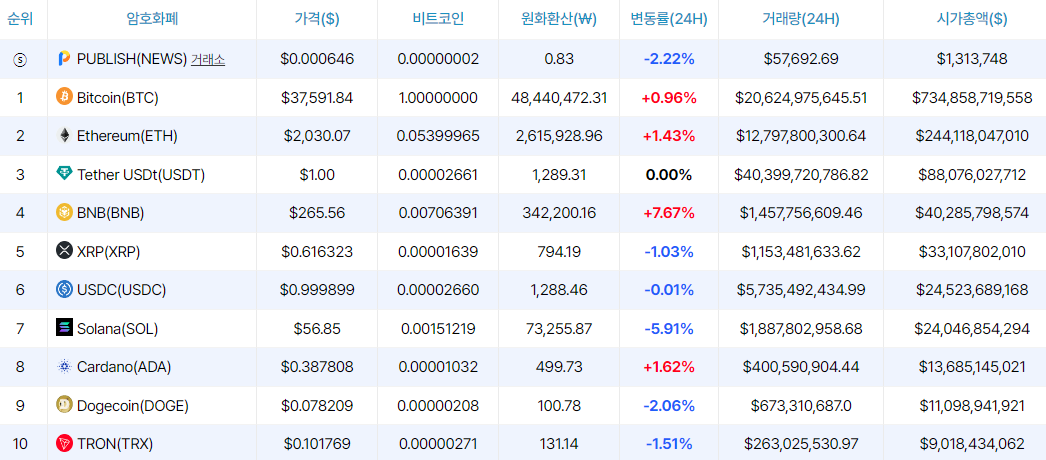The height and width of the screenshot is (460, 1046).
Task: Select Tether volume $40,399,720,786.82
Action: (x=801, y=175)
